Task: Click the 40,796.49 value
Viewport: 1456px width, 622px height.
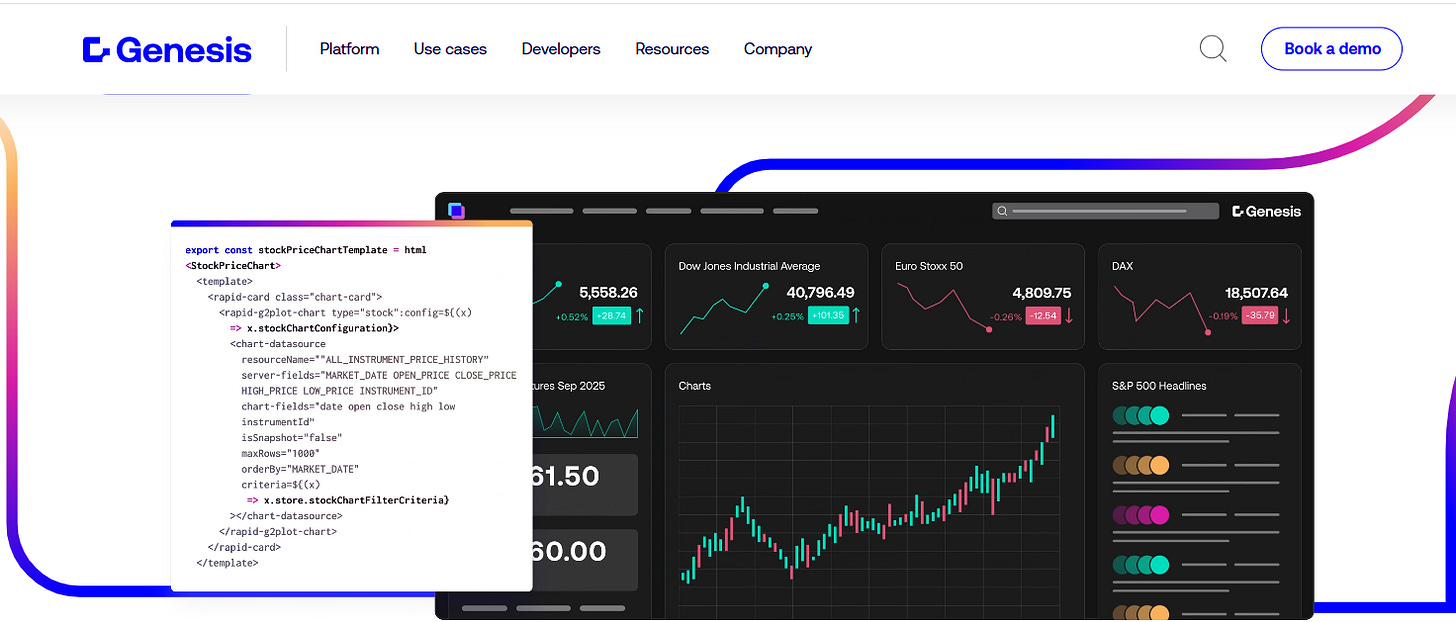Action: coord(820,293)
